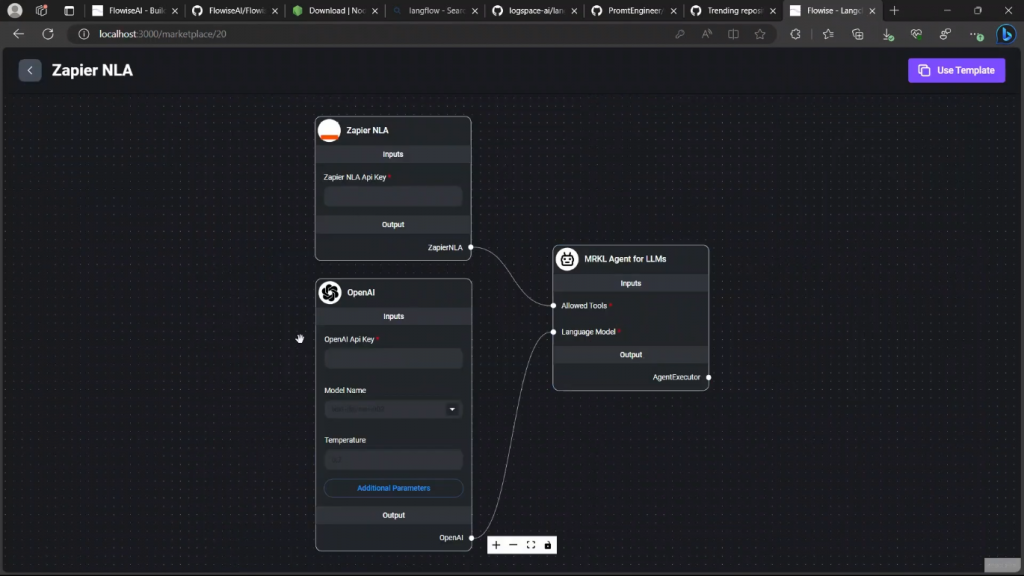Zoom out with the canvas minus control
Screen dimensions: 1024x576
click(x=513, y=545)
